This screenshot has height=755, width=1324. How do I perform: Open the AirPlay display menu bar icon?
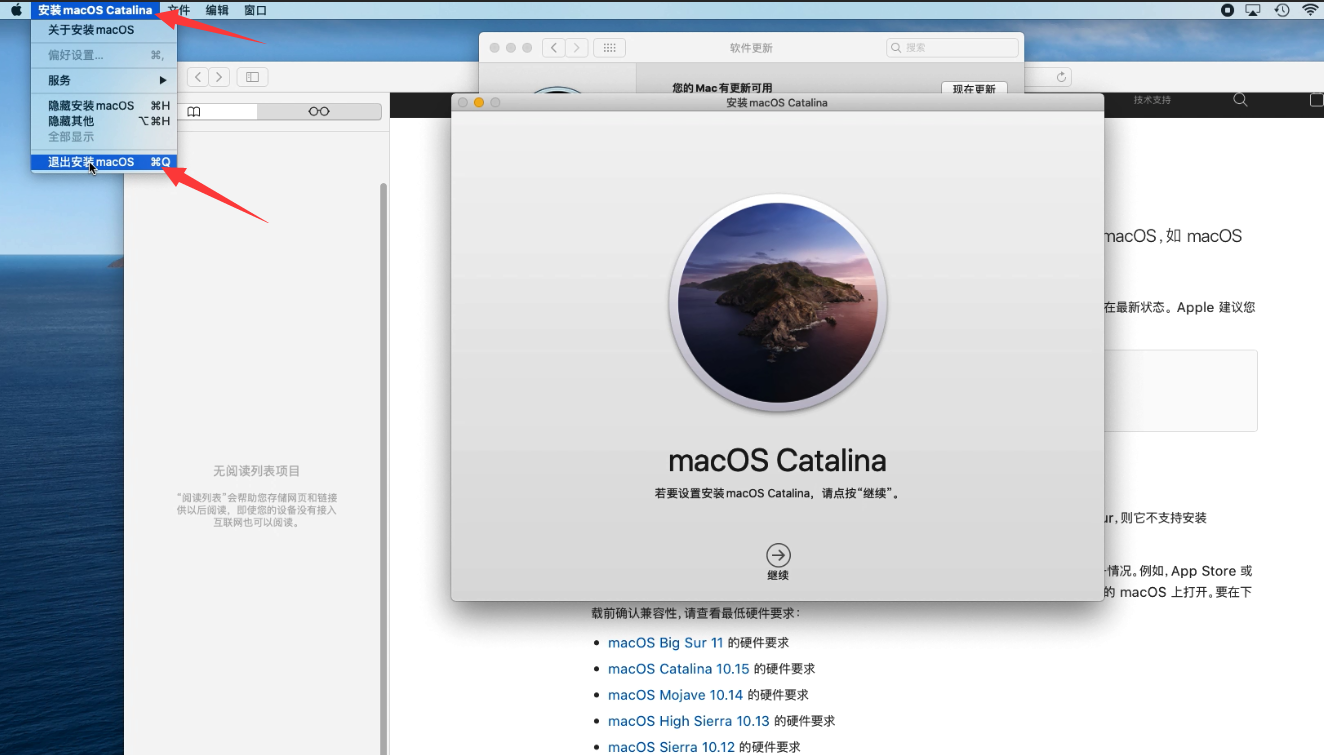pos(1254,10)
